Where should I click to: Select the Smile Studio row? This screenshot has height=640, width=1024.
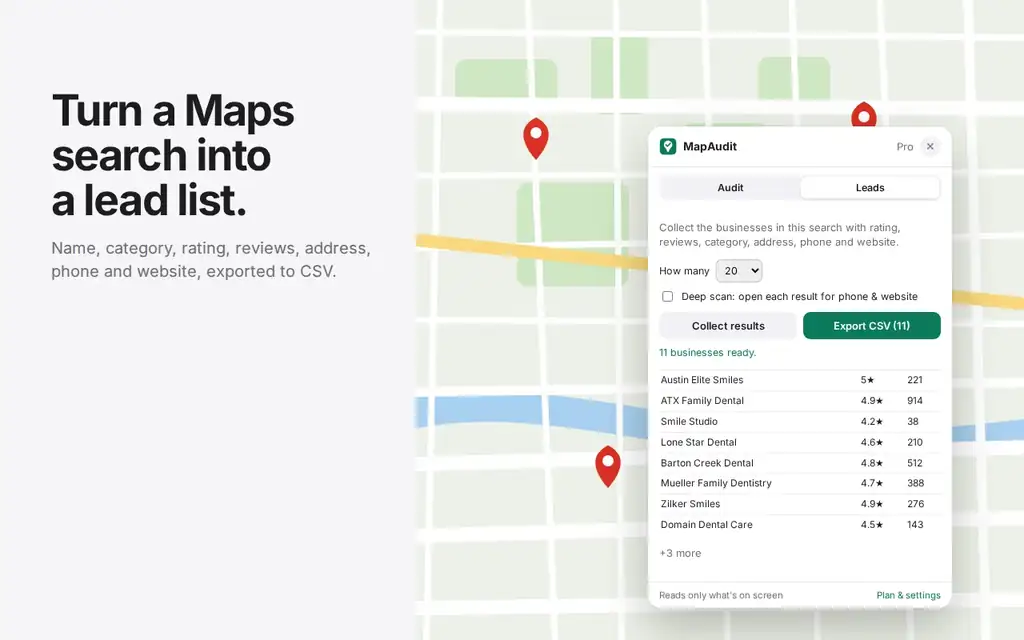coord(799,422)
